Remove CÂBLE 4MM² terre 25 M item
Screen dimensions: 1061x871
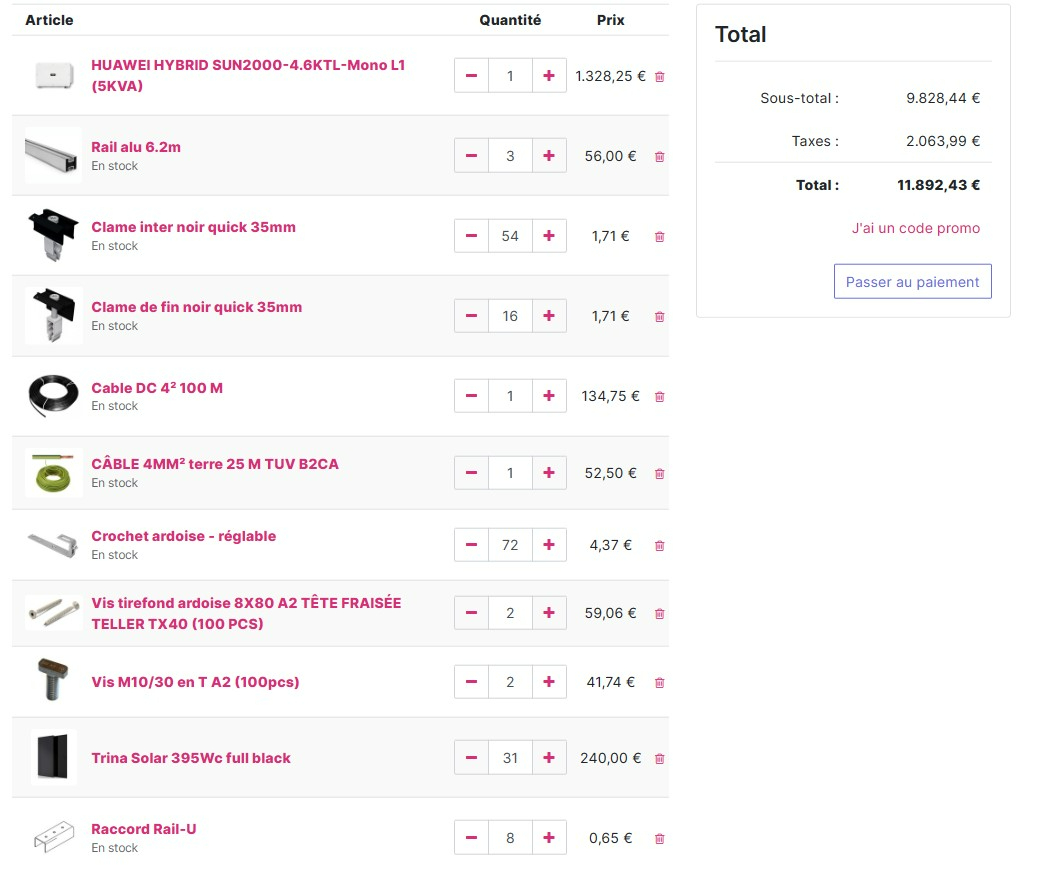[660, 474]
